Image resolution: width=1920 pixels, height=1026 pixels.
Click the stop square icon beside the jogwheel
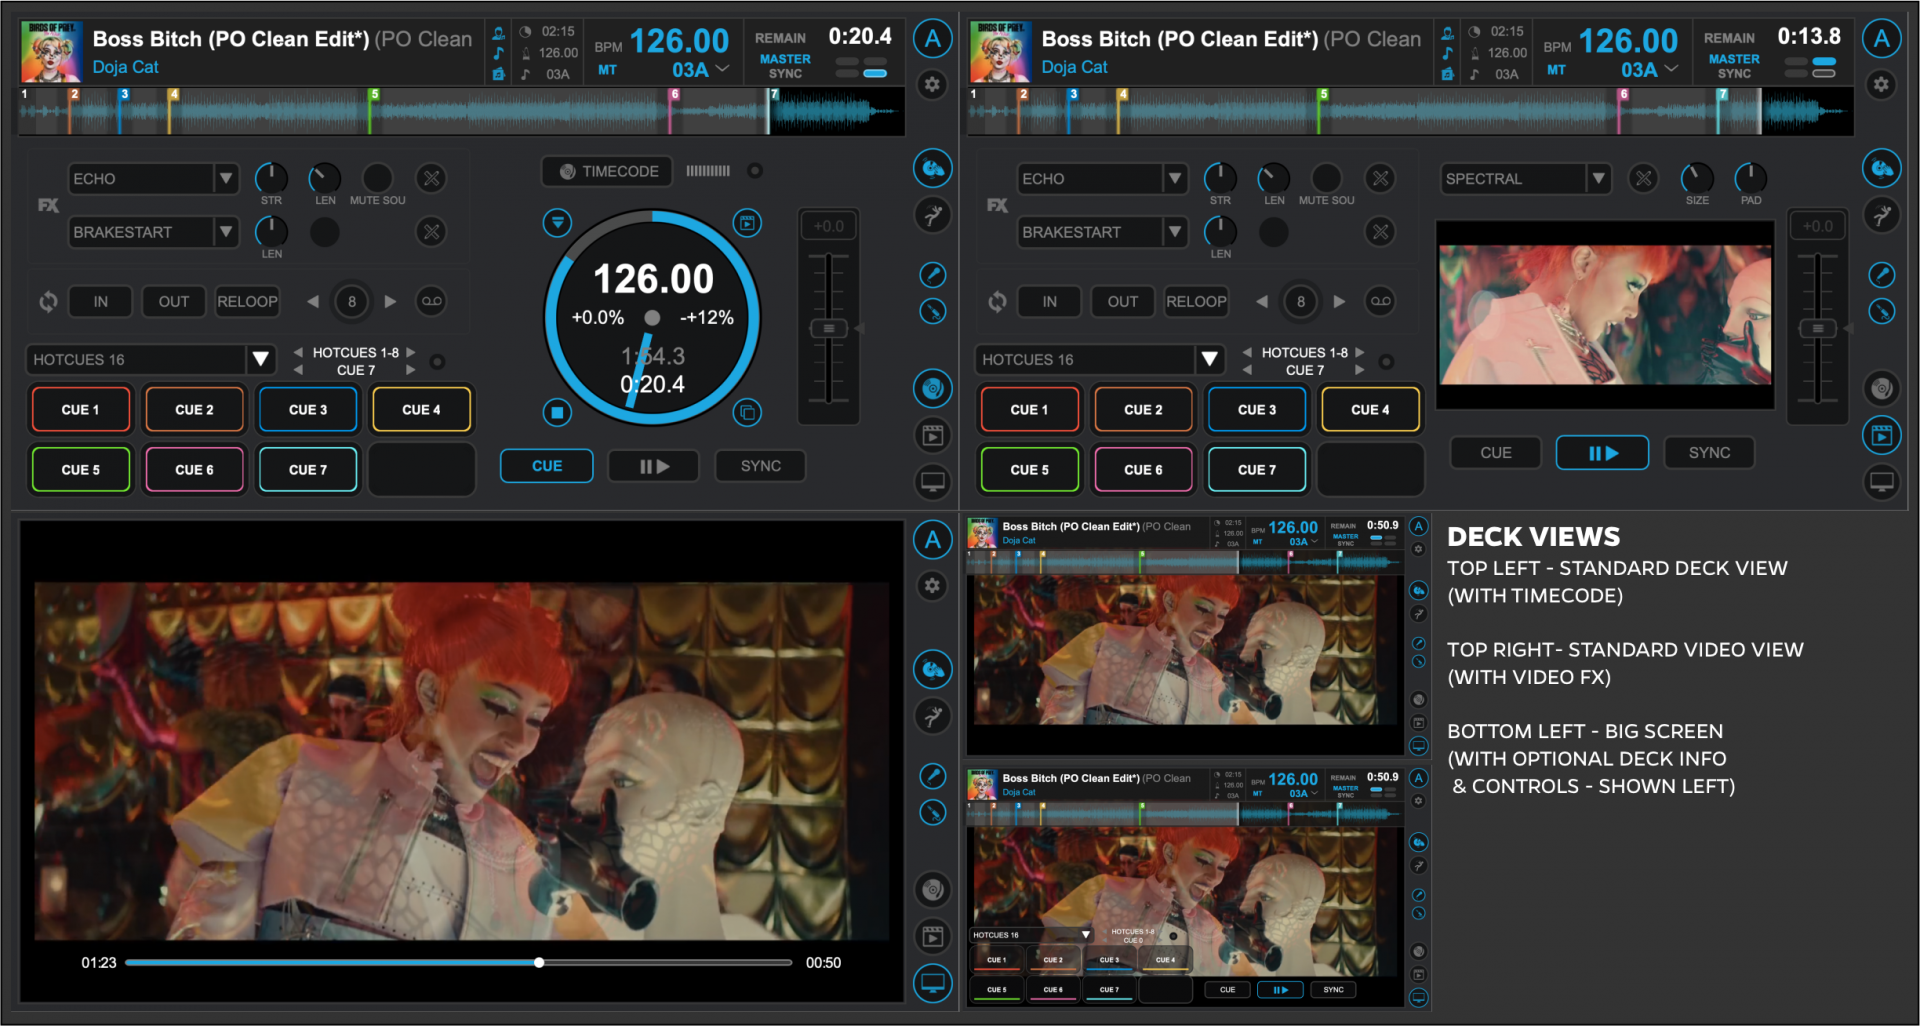557,412
